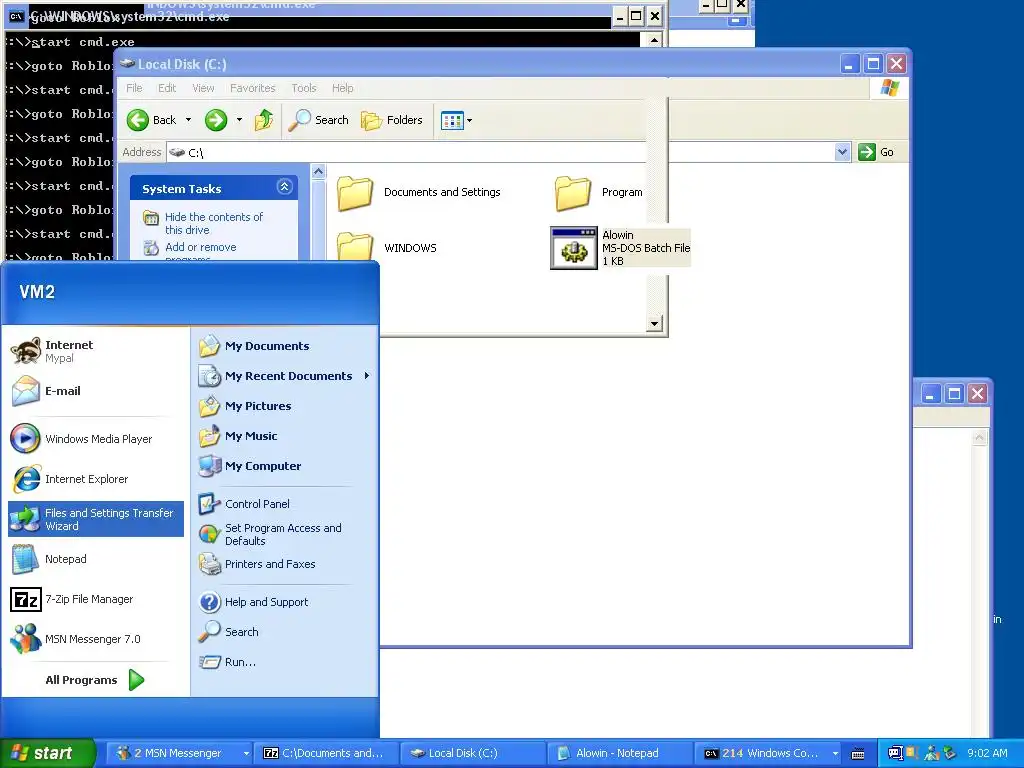Image resolution: width=1024 pixels, height=768 pixels.
Task: Open Views dropdown in Explorer toolbar
Action: click(456, 120)
